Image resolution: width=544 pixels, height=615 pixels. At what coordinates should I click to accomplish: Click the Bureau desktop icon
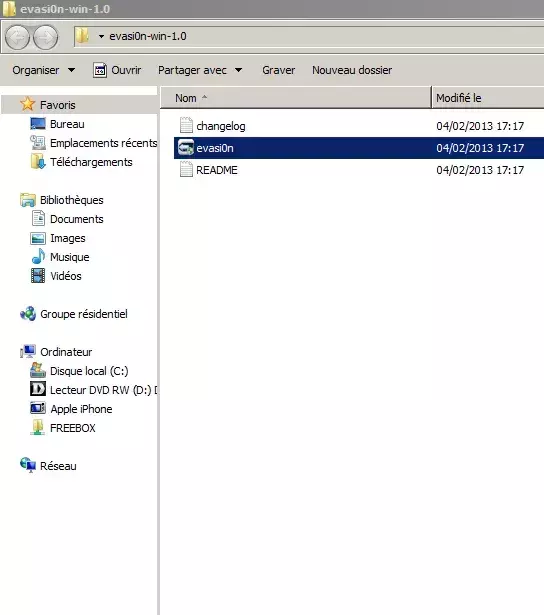coord(38,124)
